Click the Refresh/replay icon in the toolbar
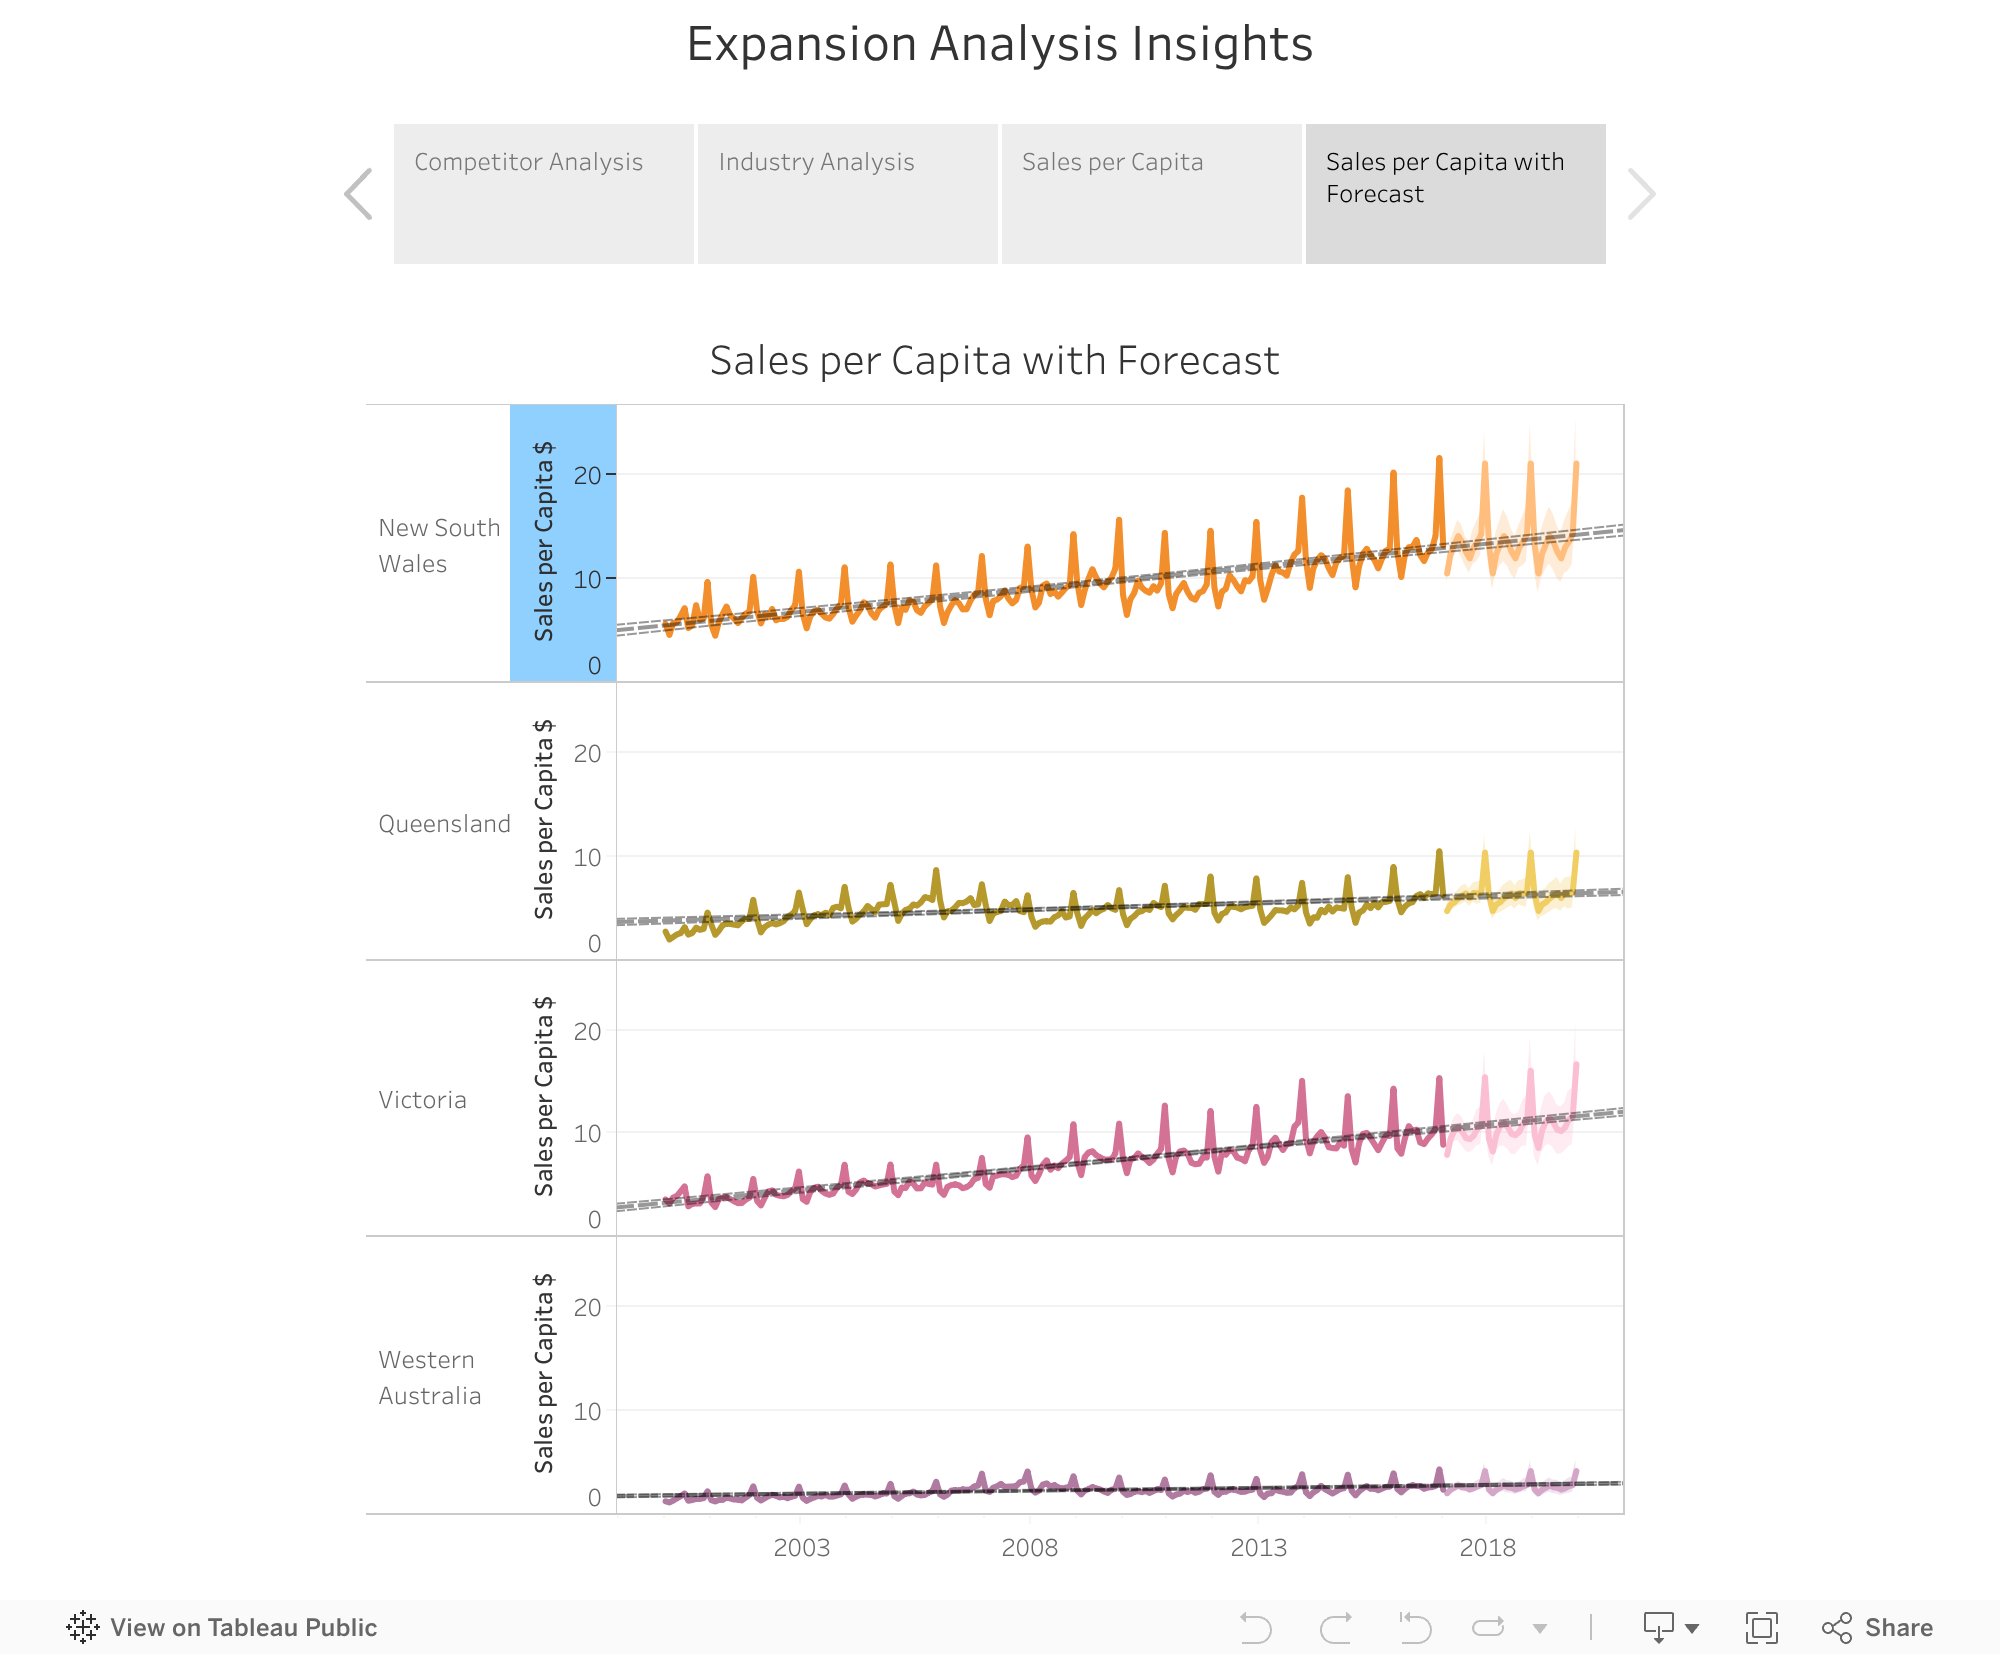The height and width of the screenshot is (1654, 2000). click(x=1488, y=1628)
